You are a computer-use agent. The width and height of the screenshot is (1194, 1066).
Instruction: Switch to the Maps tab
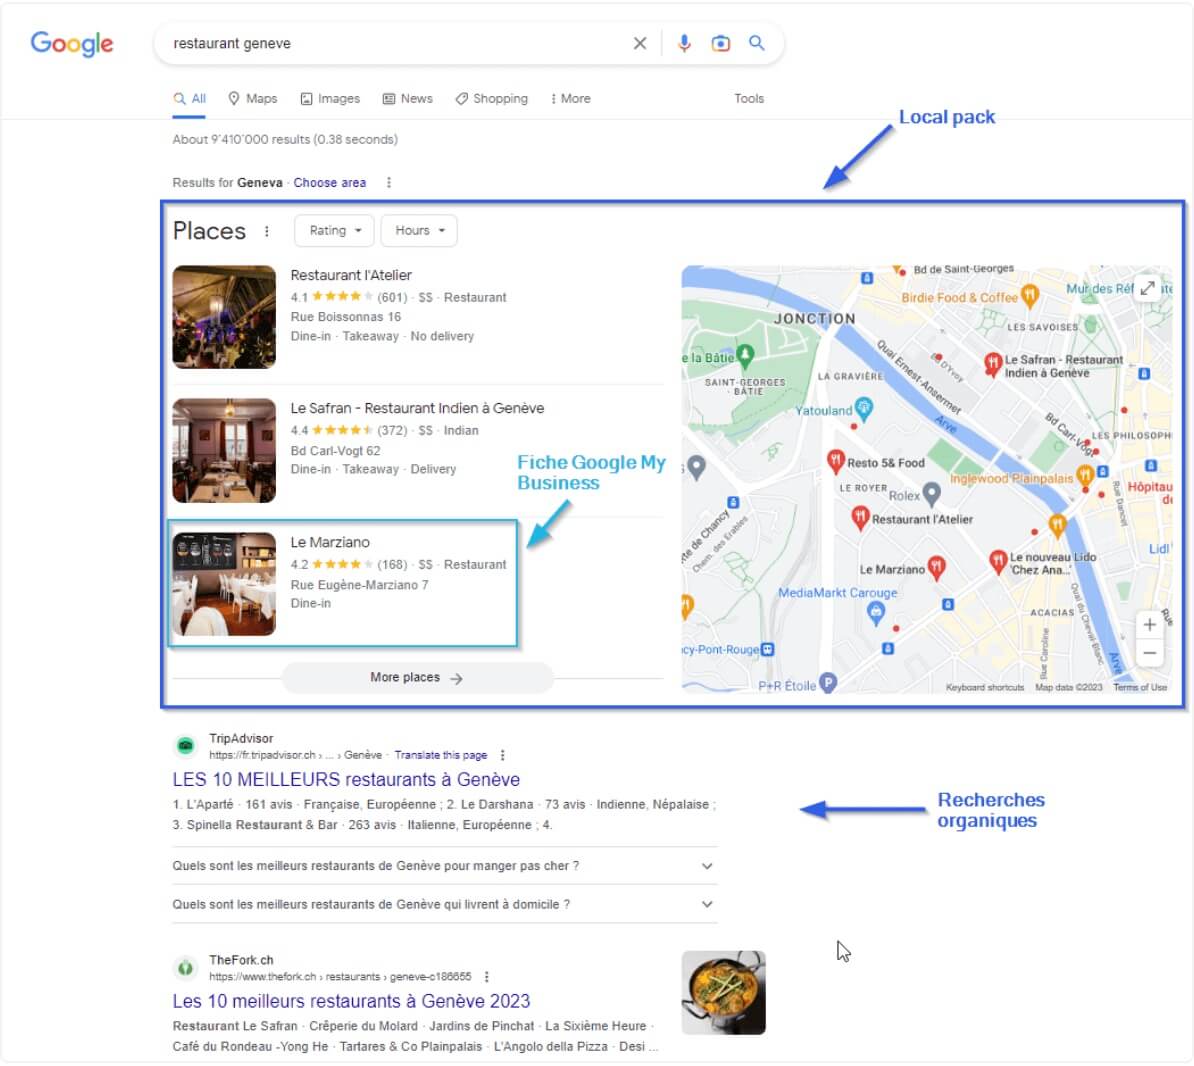(x=253, y=99)
